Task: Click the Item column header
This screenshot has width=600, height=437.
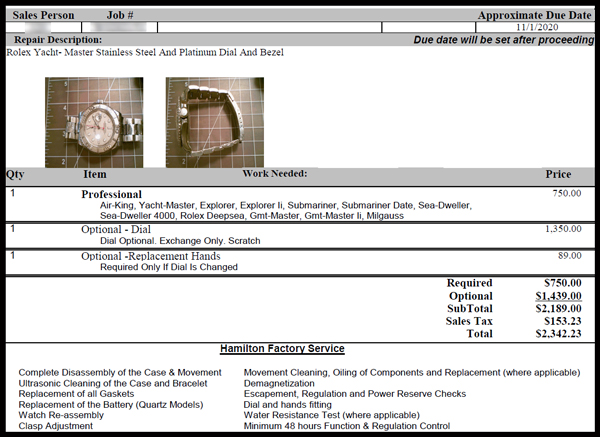Action: (x=95, y=174)
